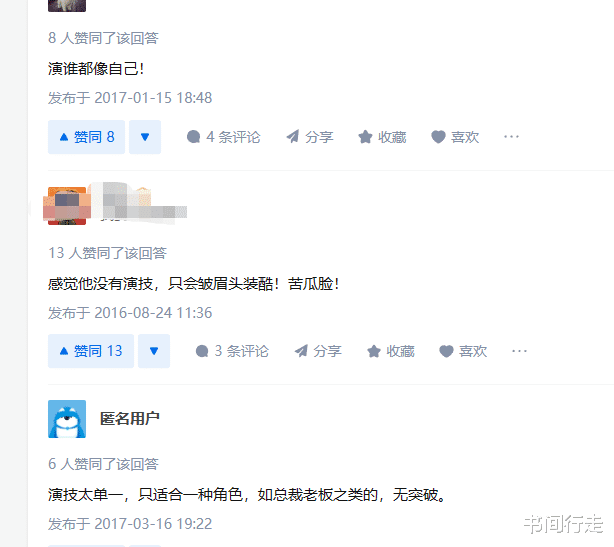Share the answer posted 2016-08-24
Image resolution: width=614 pixels, height=547 pixels.
(318, 351)
